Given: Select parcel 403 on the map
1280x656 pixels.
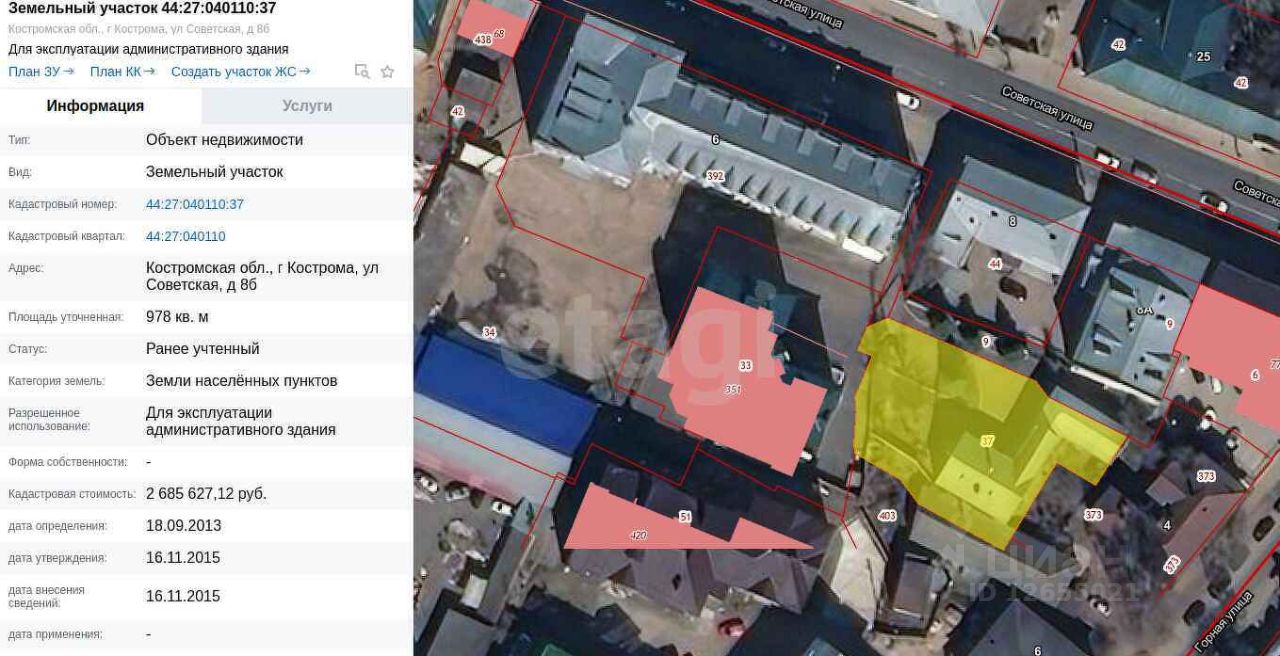Looking at the screenshot, I should coord(886,516).
